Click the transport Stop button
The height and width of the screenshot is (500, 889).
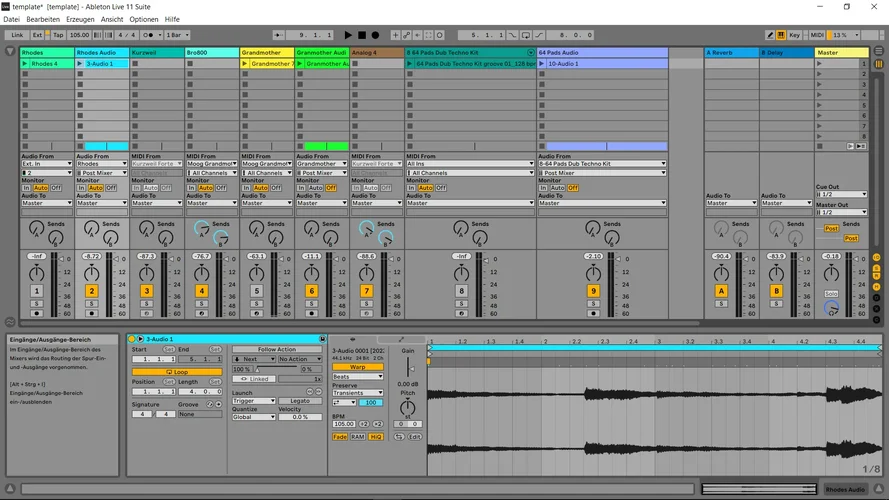coord(362,35)
